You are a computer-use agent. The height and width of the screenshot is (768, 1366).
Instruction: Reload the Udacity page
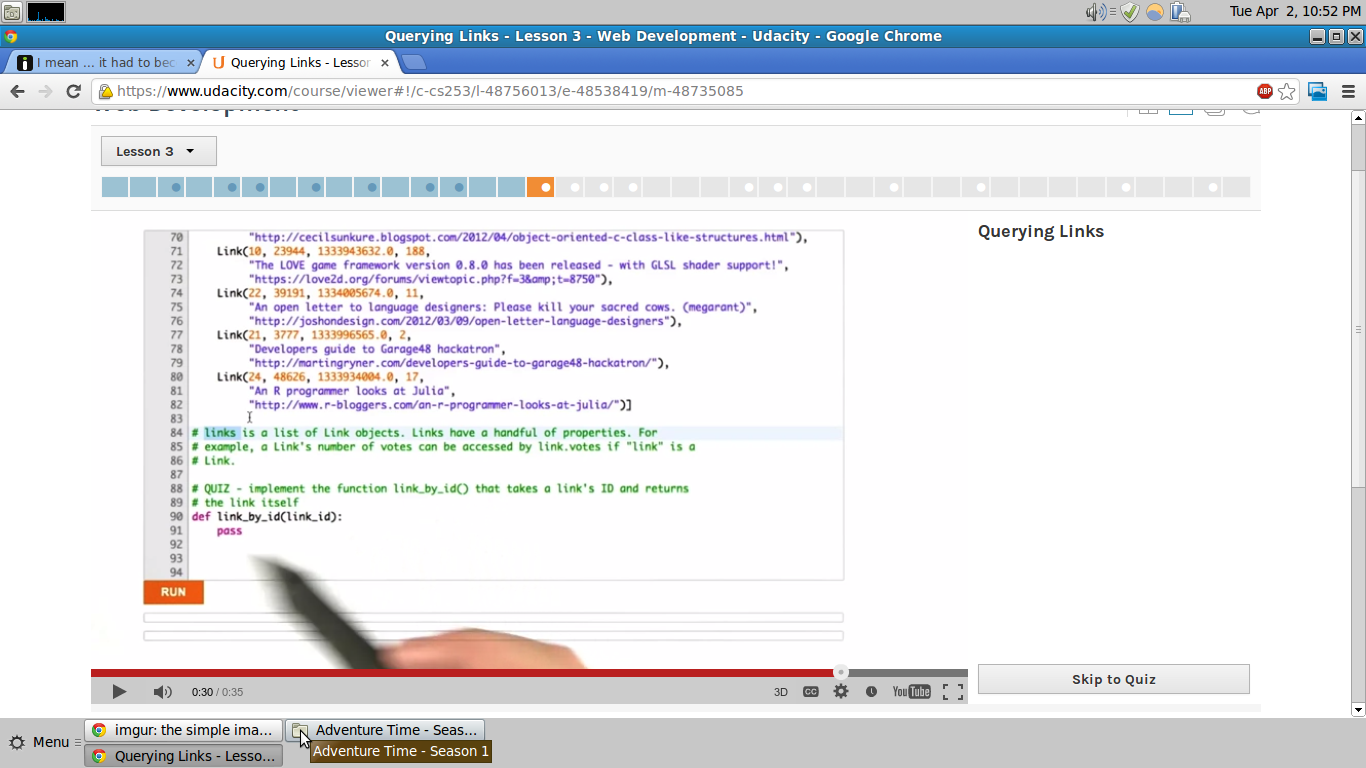(73, 91)
